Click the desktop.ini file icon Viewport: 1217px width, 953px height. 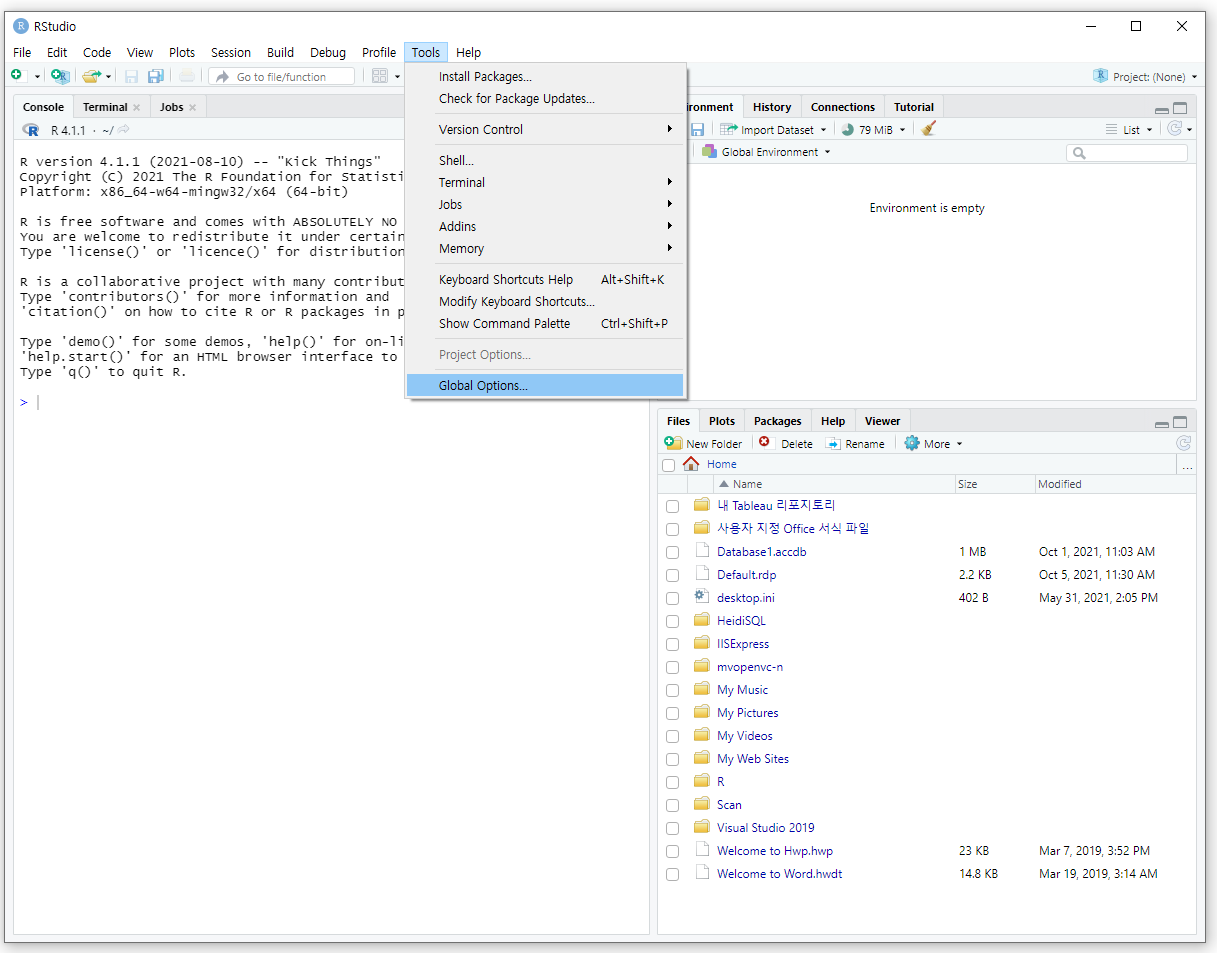701,597
